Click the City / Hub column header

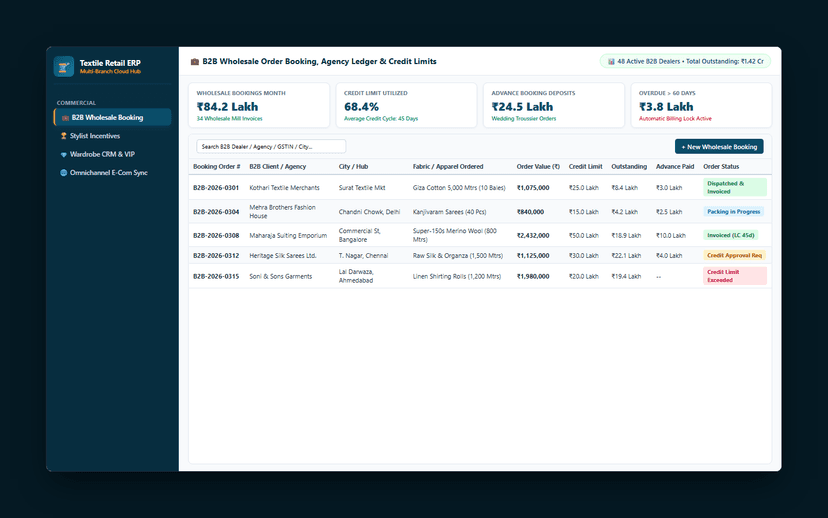click(353, 166)
